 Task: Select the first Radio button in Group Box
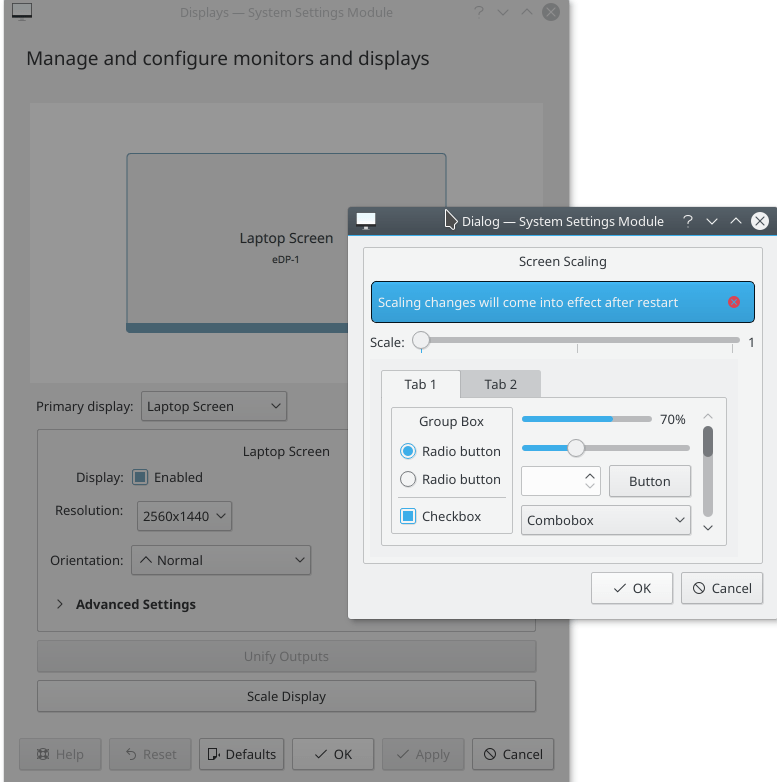pyautogui.click(x=408, y=451)
